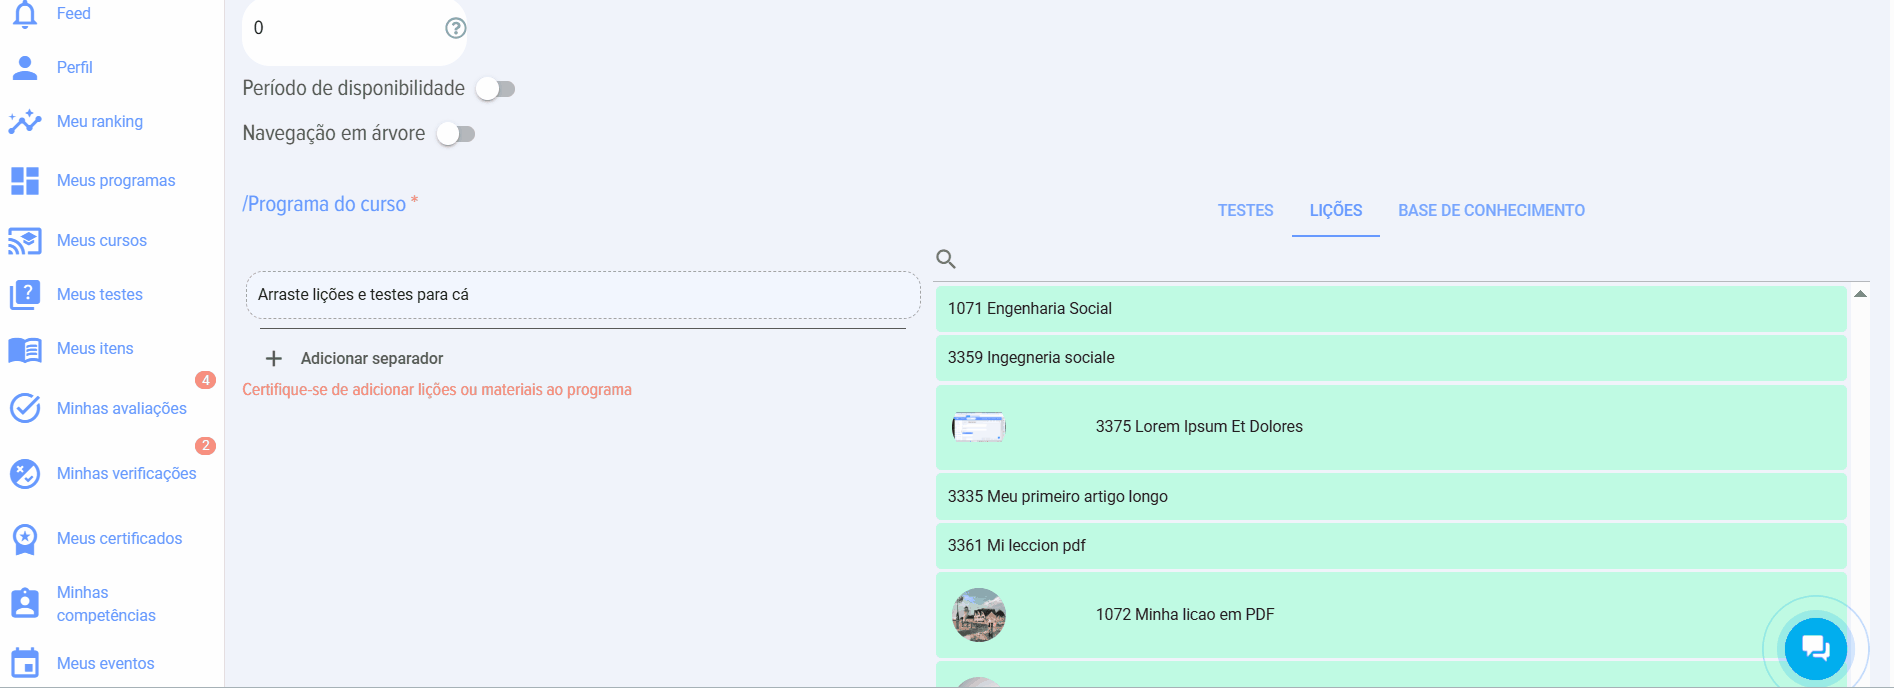Click the scrollbar up arrow in lessons list
Screen dimensions: 1894x688
[1860, 294]
